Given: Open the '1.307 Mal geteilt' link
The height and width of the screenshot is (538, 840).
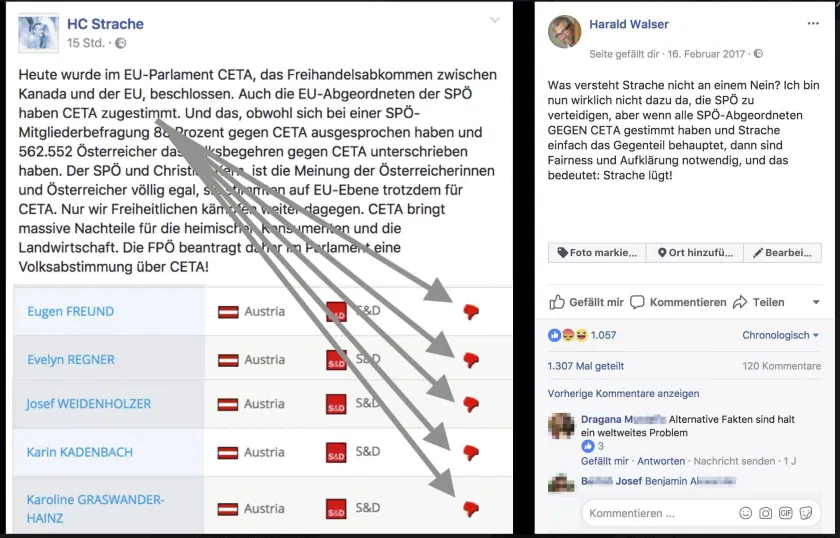Looking at the screenshot, I should pyautogui.click(x=586, y=366).
